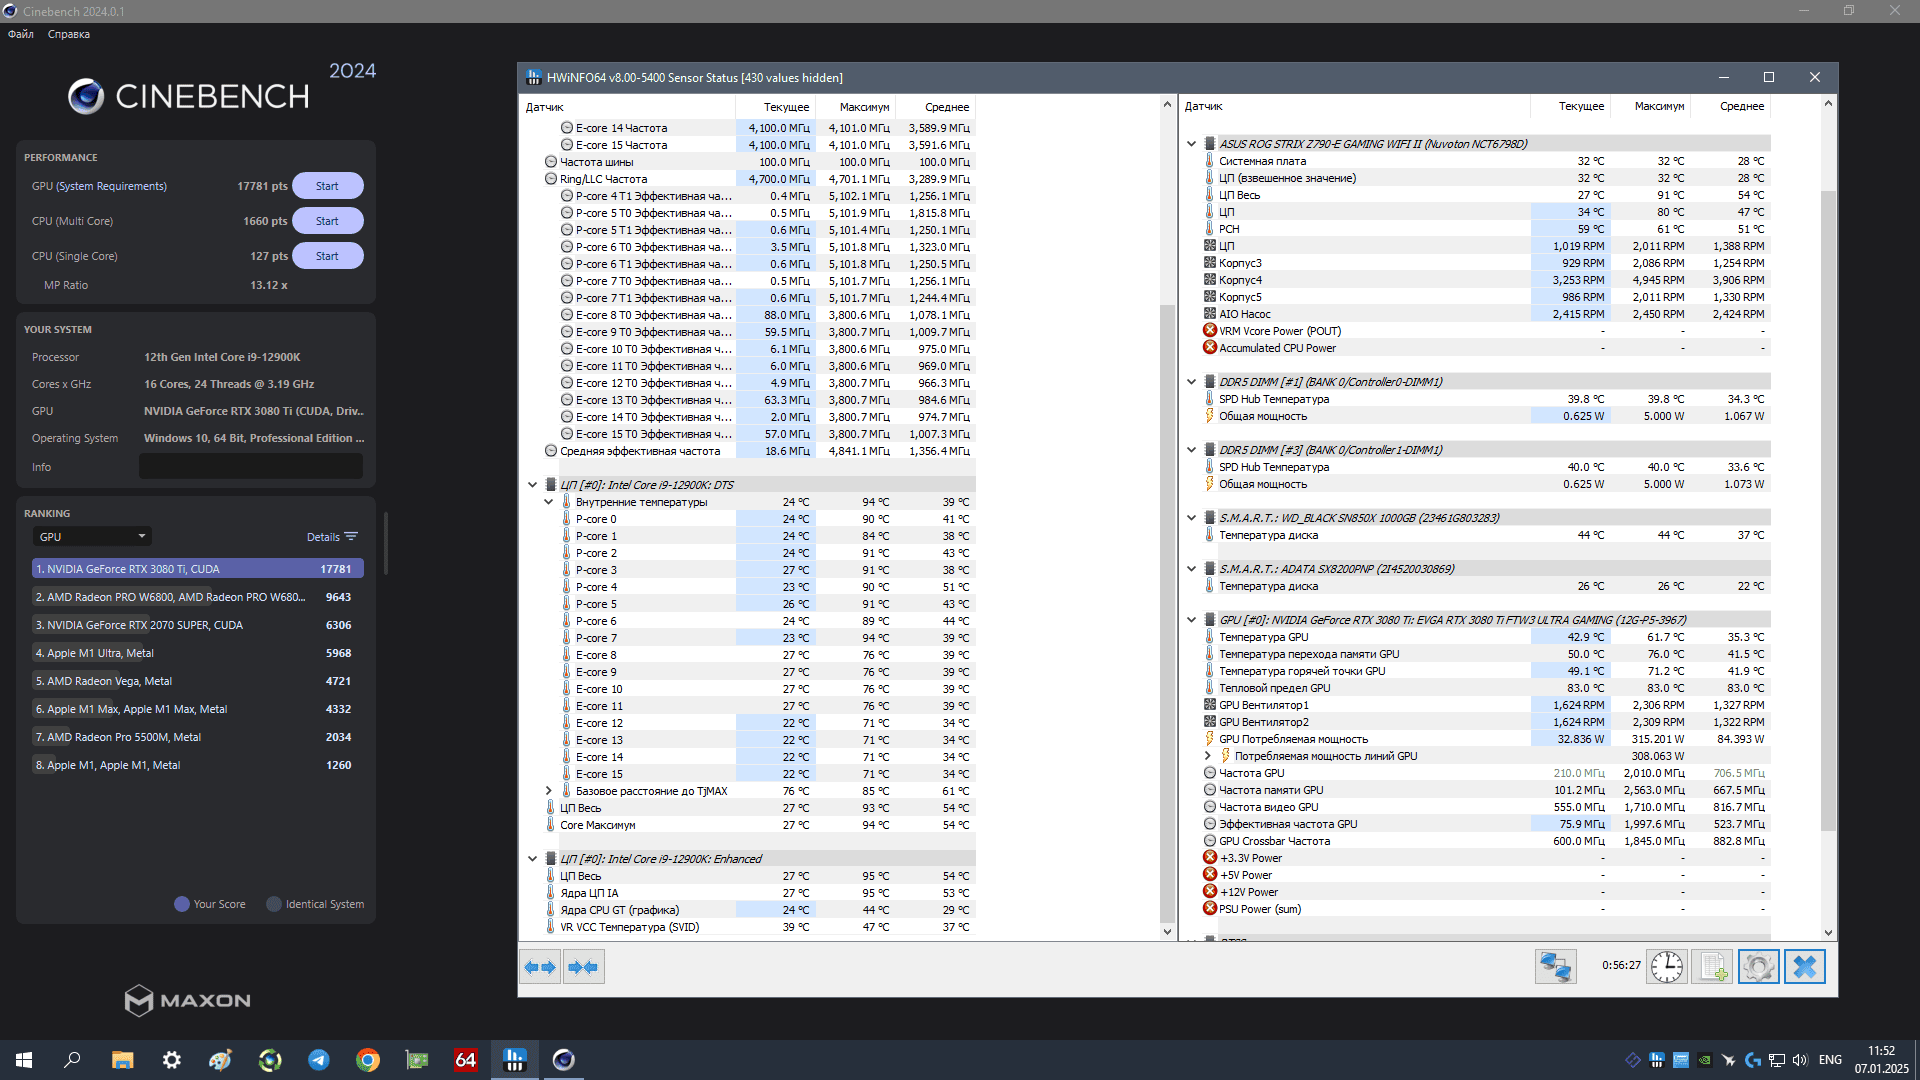Select the Средняя эффективная частота row
Image resolution: width=1920 pixels, height=1080 pixels.
coord(758,451)
